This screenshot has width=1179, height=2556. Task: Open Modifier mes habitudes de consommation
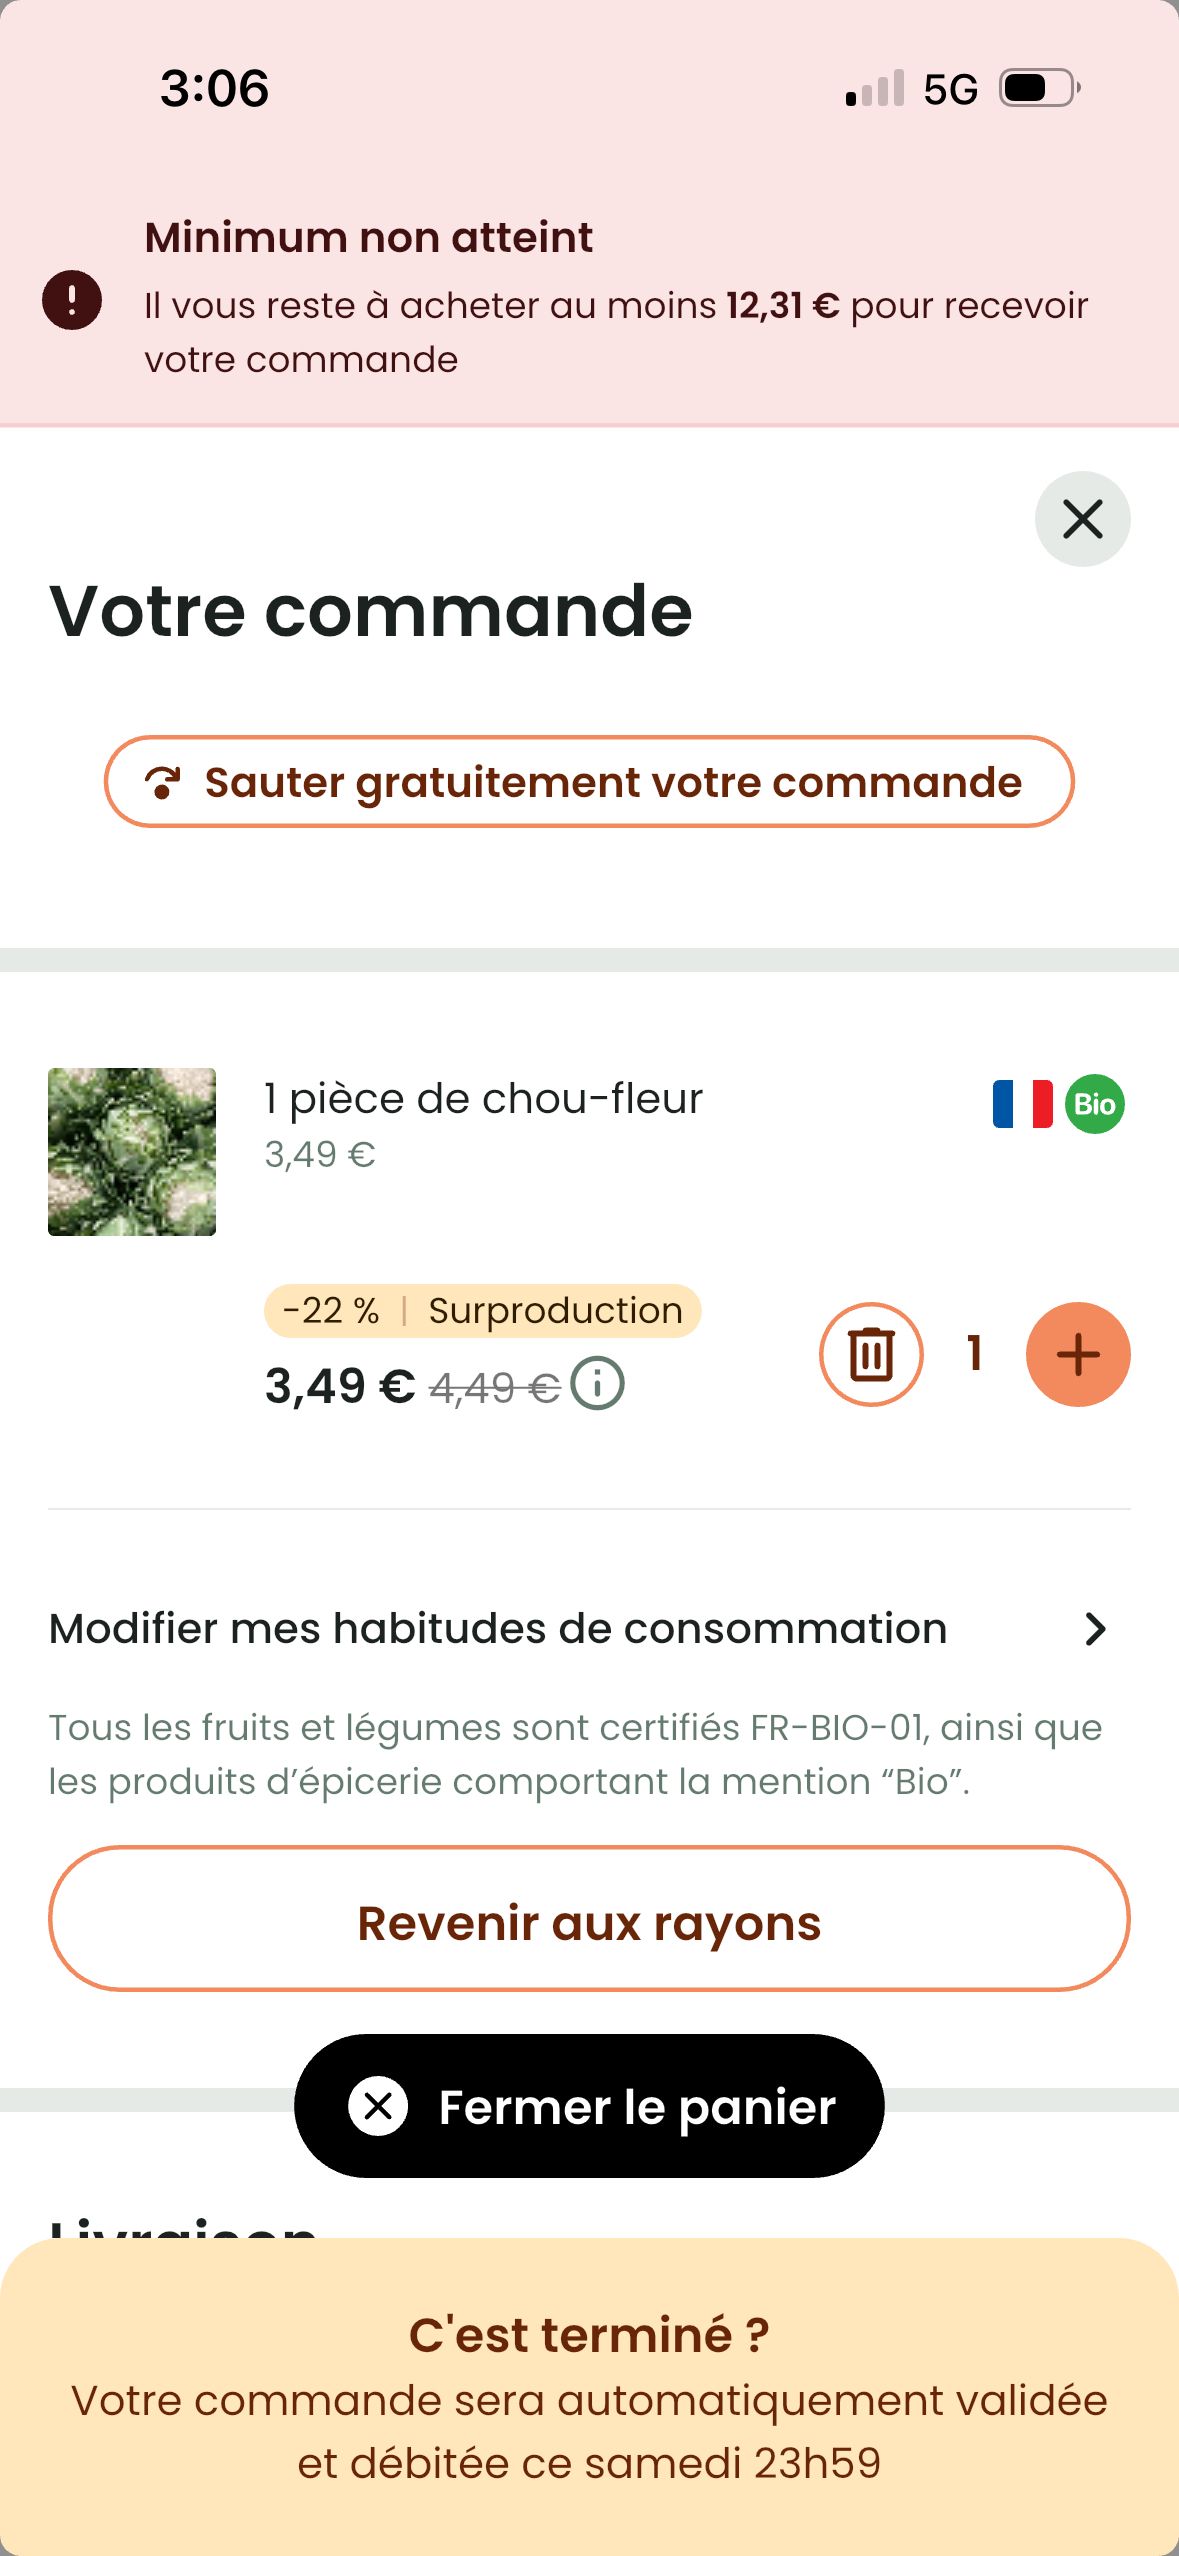[498, 1629]
